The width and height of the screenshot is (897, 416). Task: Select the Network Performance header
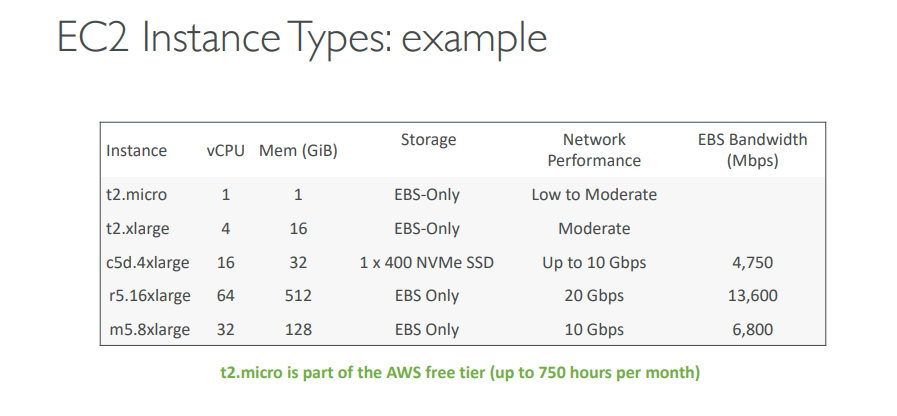[594, 150]
